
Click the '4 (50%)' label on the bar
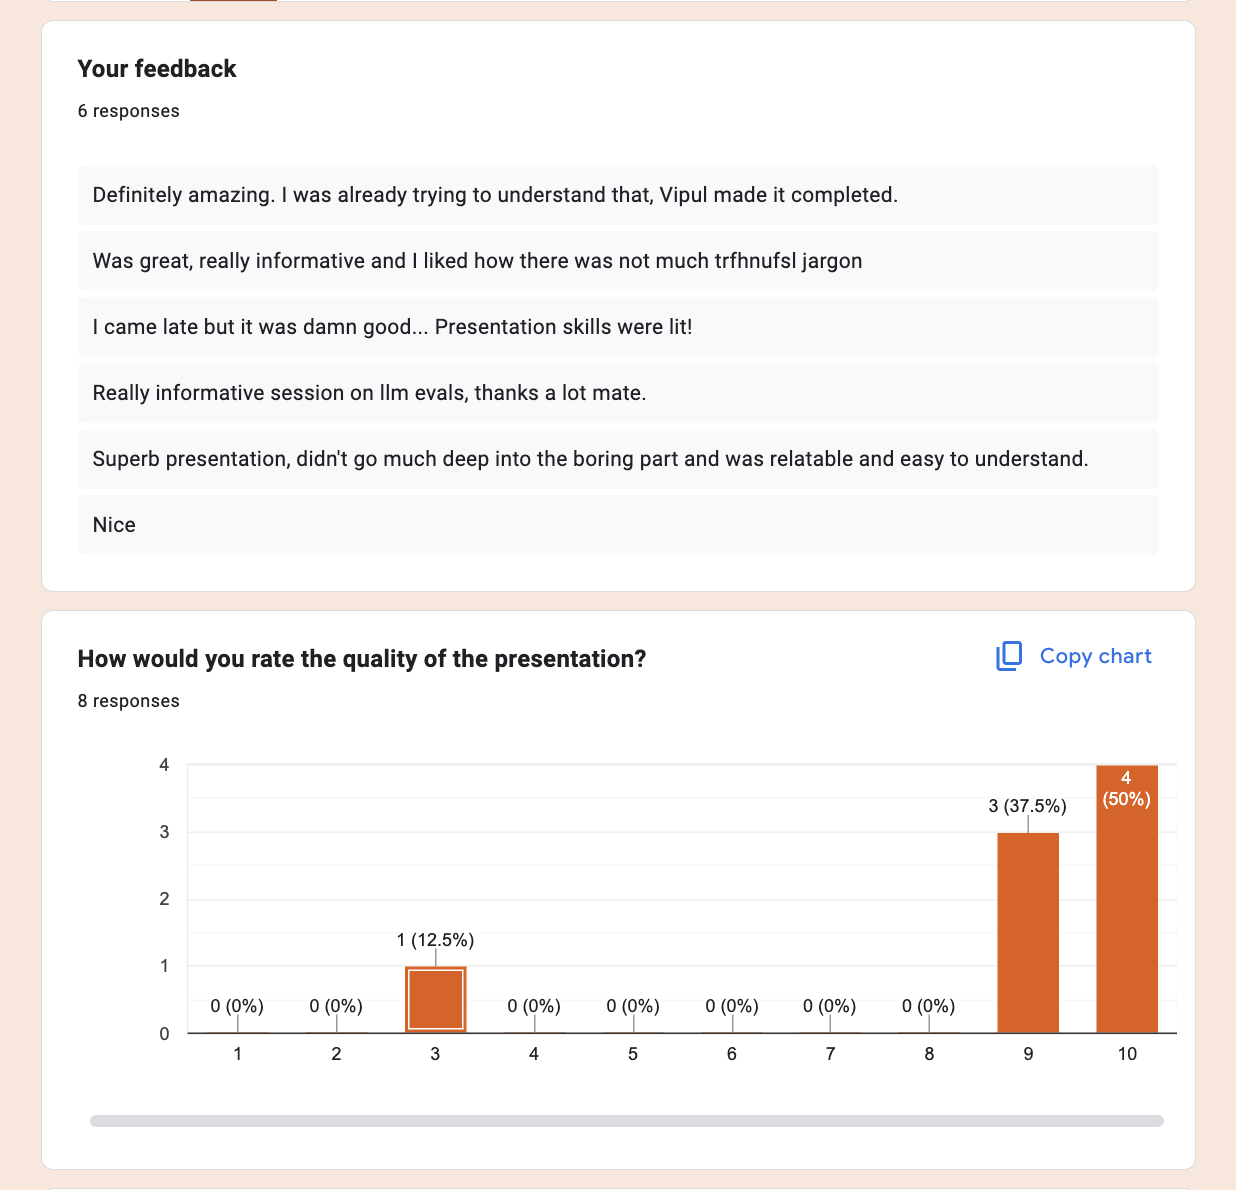pos(1126,789)
